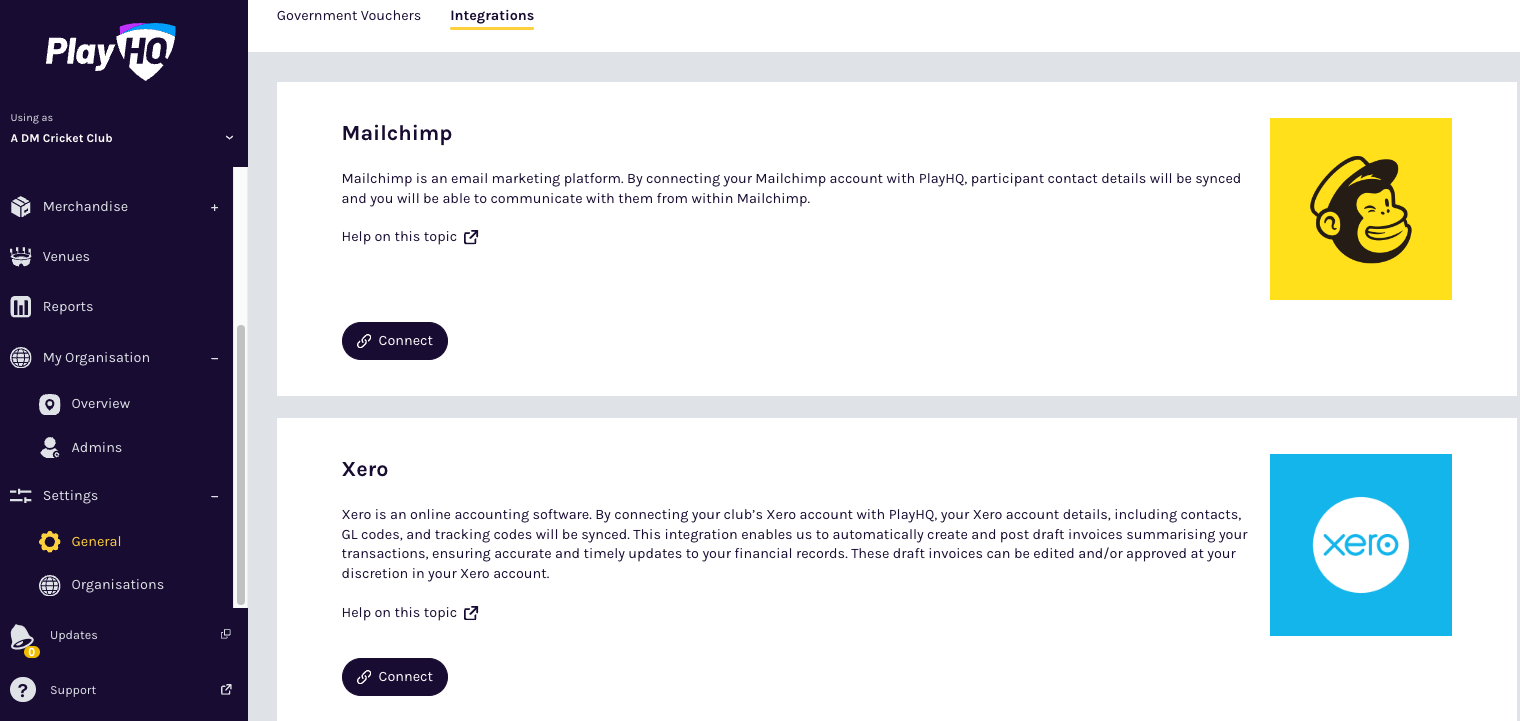Switch to the Government Vouchers tab
Image resolution: width=1520 pixels, height=721 pixels.
(349, 16)
